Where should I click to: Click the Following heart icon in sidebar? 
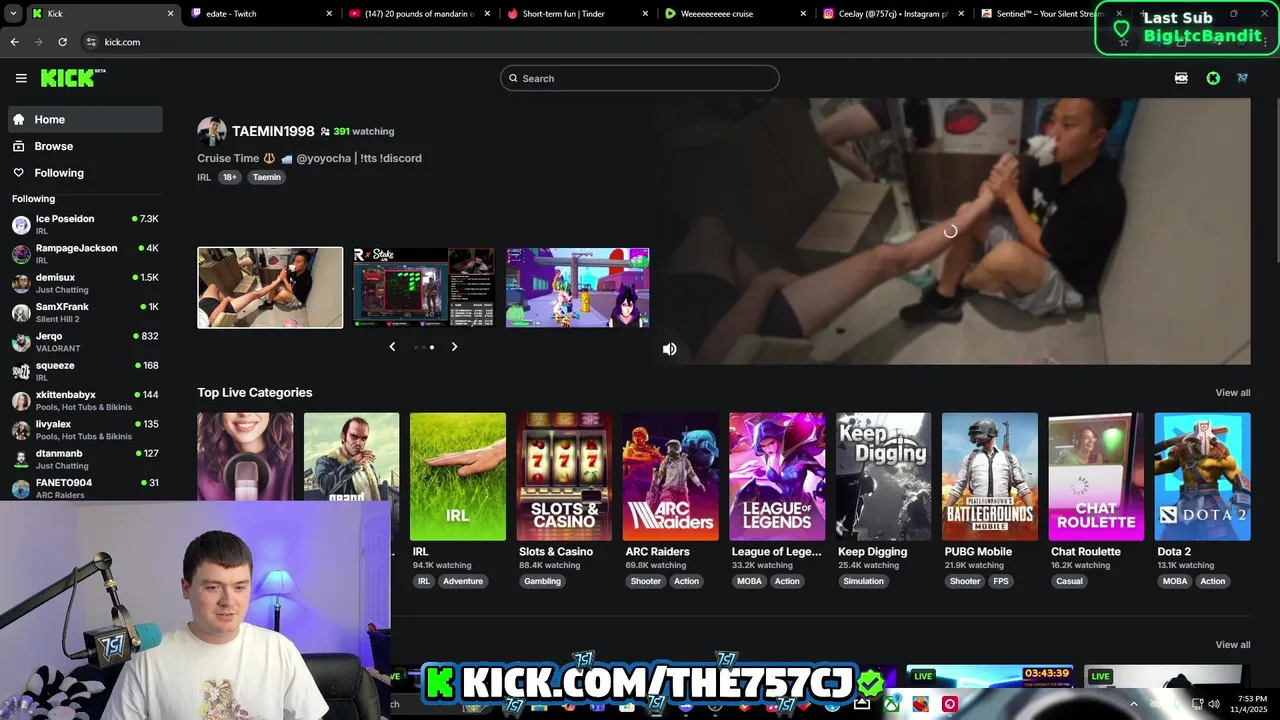[18, 173]
